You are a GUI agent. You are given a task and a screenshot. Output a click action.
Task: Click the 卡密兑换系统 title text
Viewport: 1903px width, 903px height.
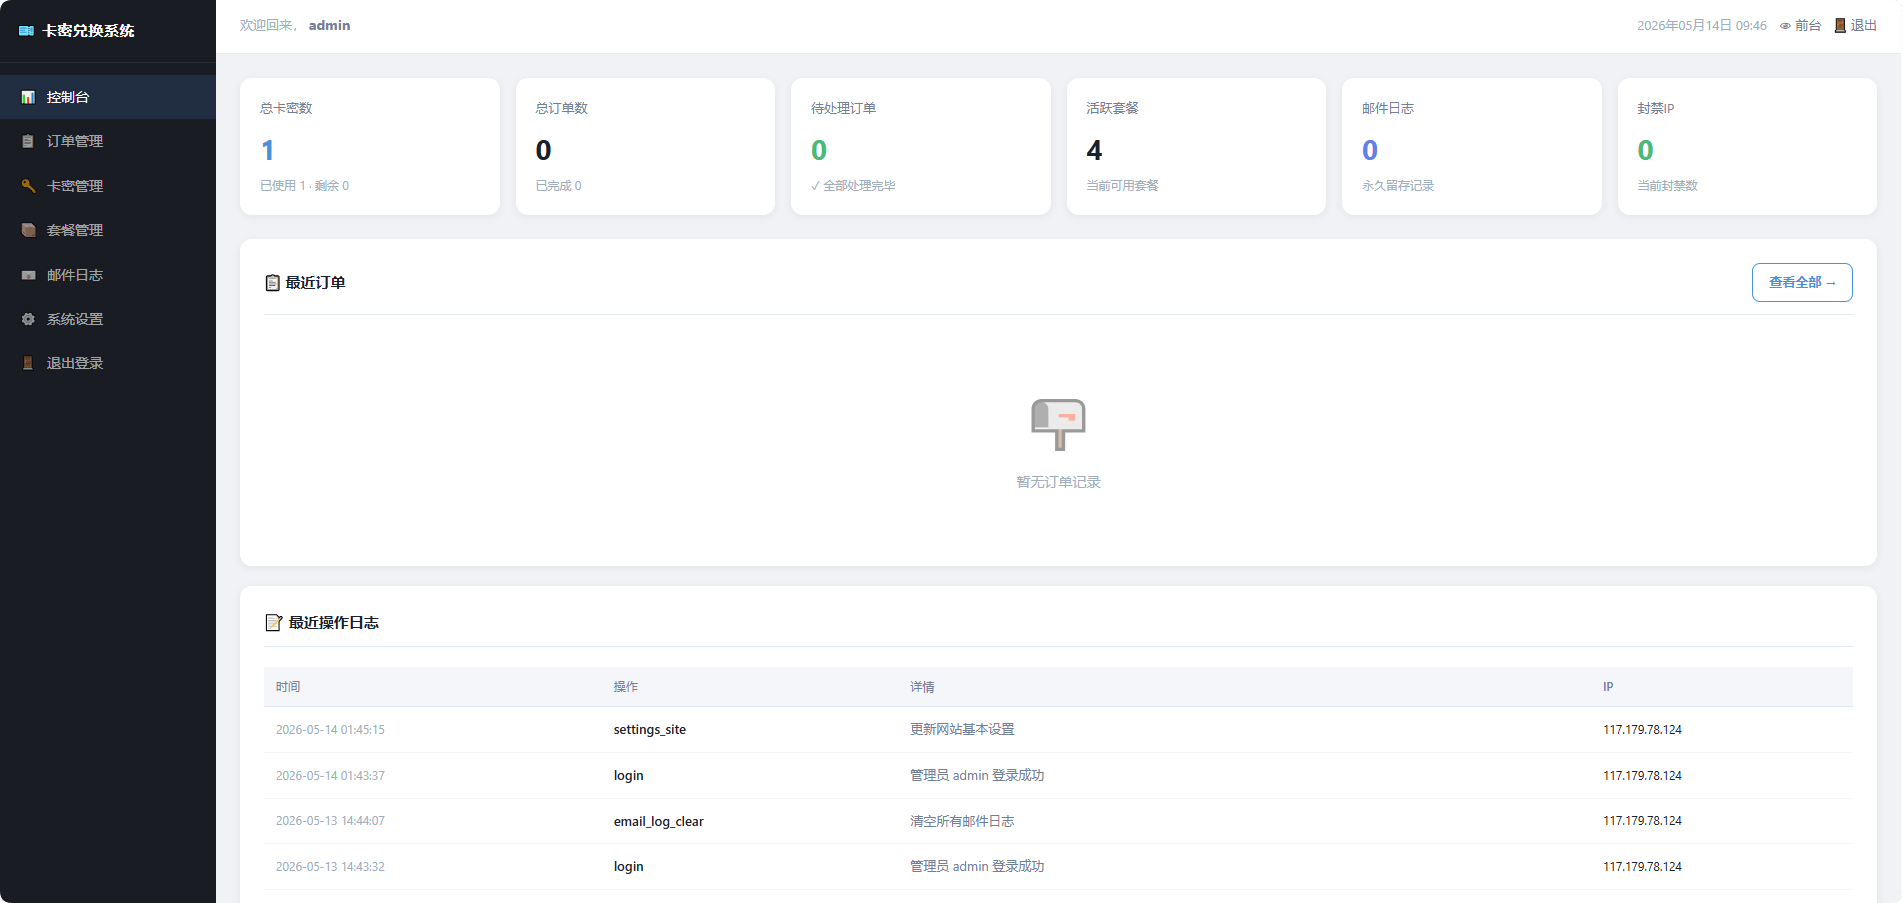point(88,31)
